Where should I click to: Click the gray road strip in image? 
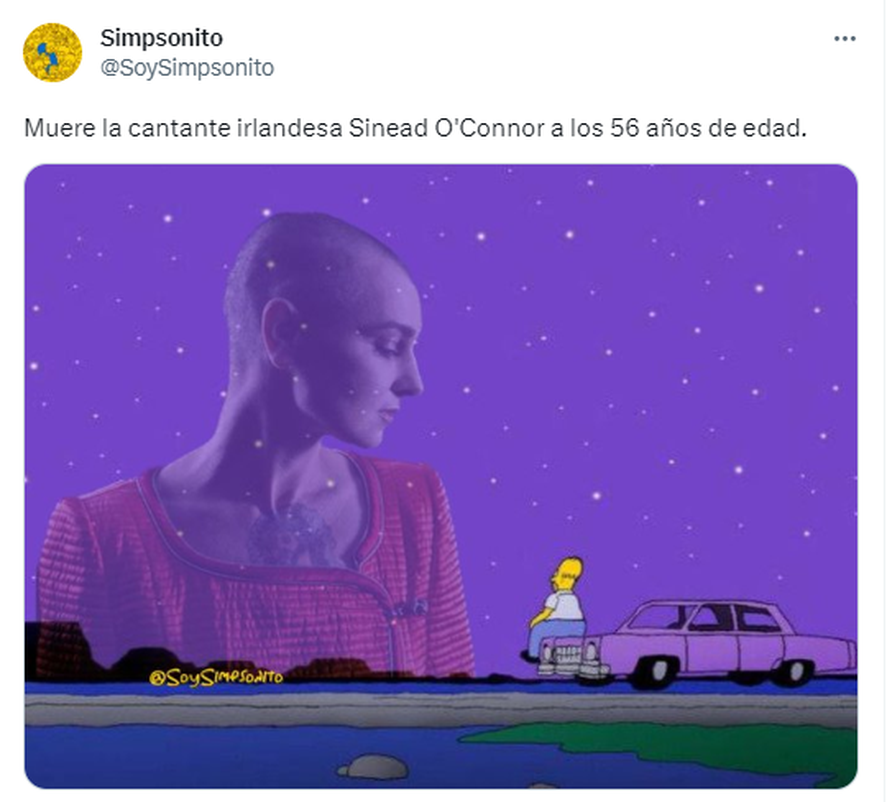click(x=441, y=710)
